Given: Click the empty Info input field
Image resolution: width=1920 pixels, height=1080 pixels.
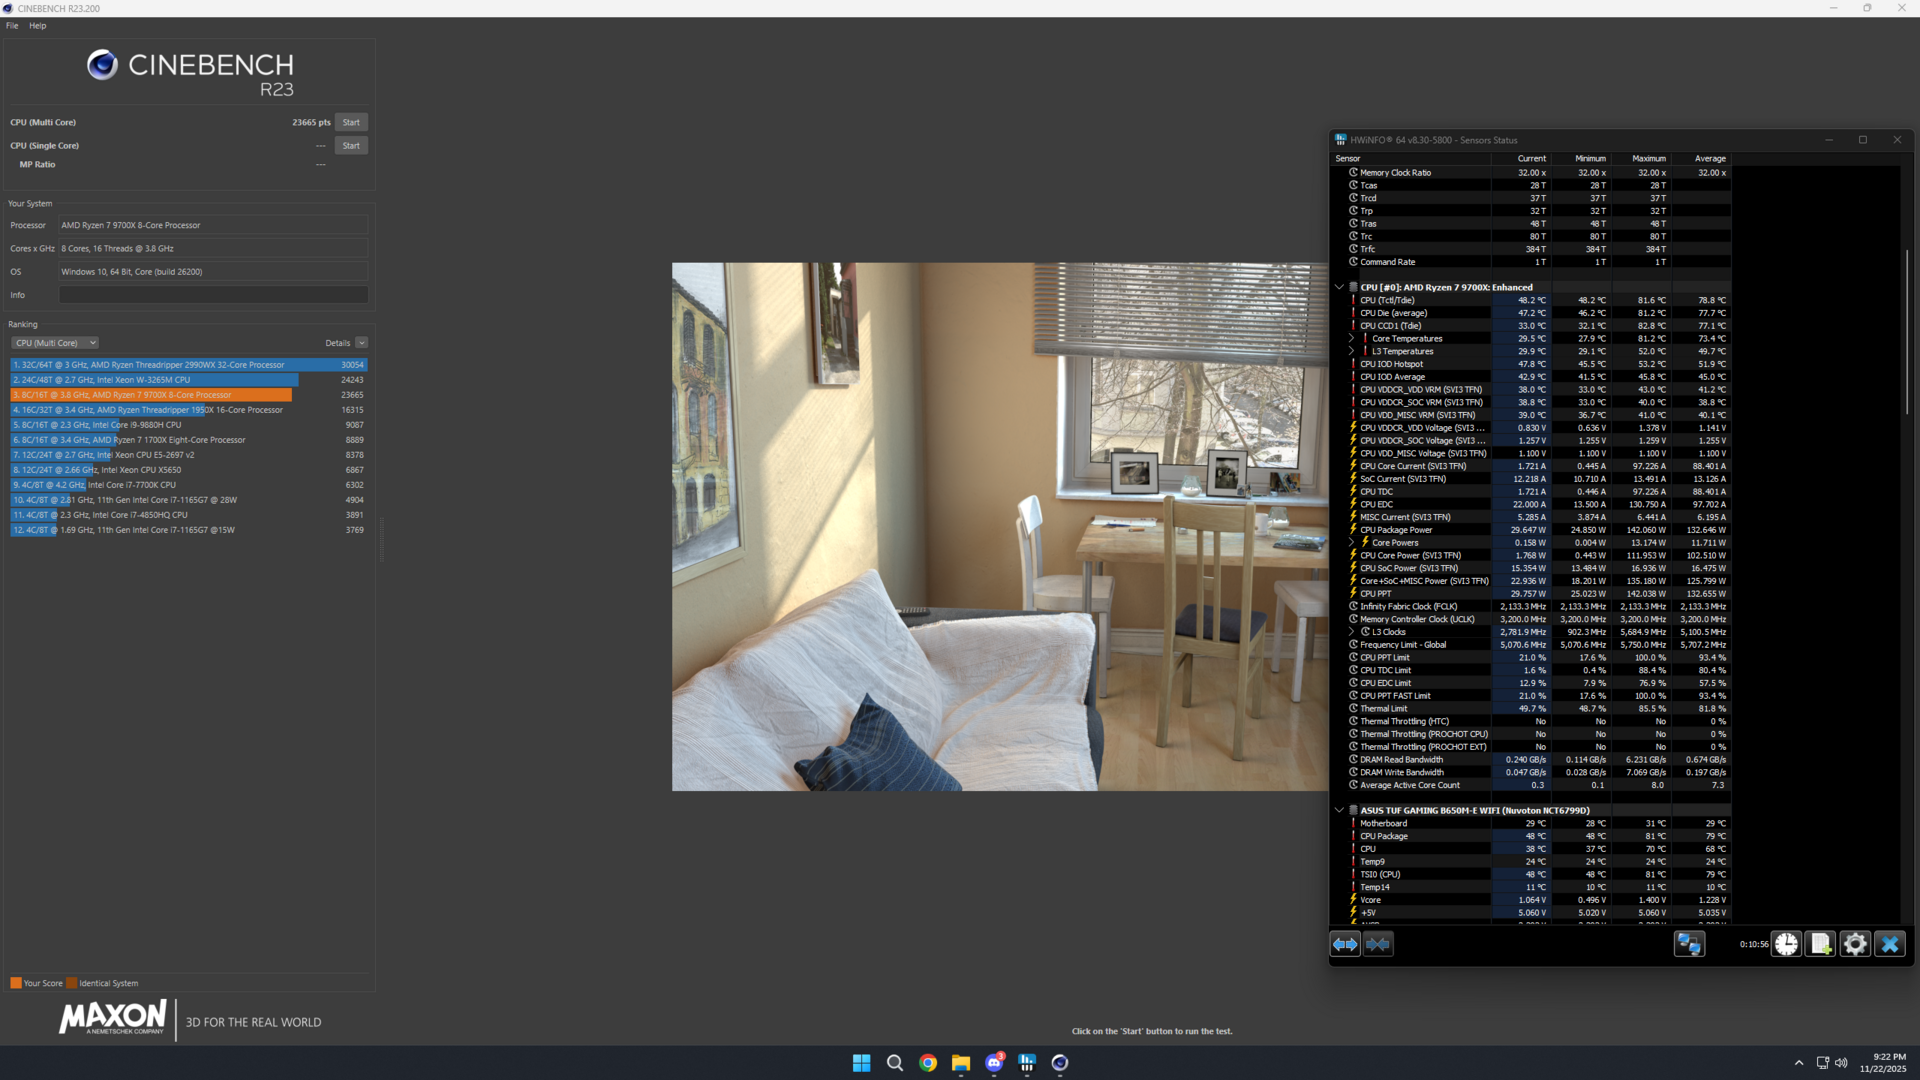Looking at the screenshot, I should click(213, 295).
